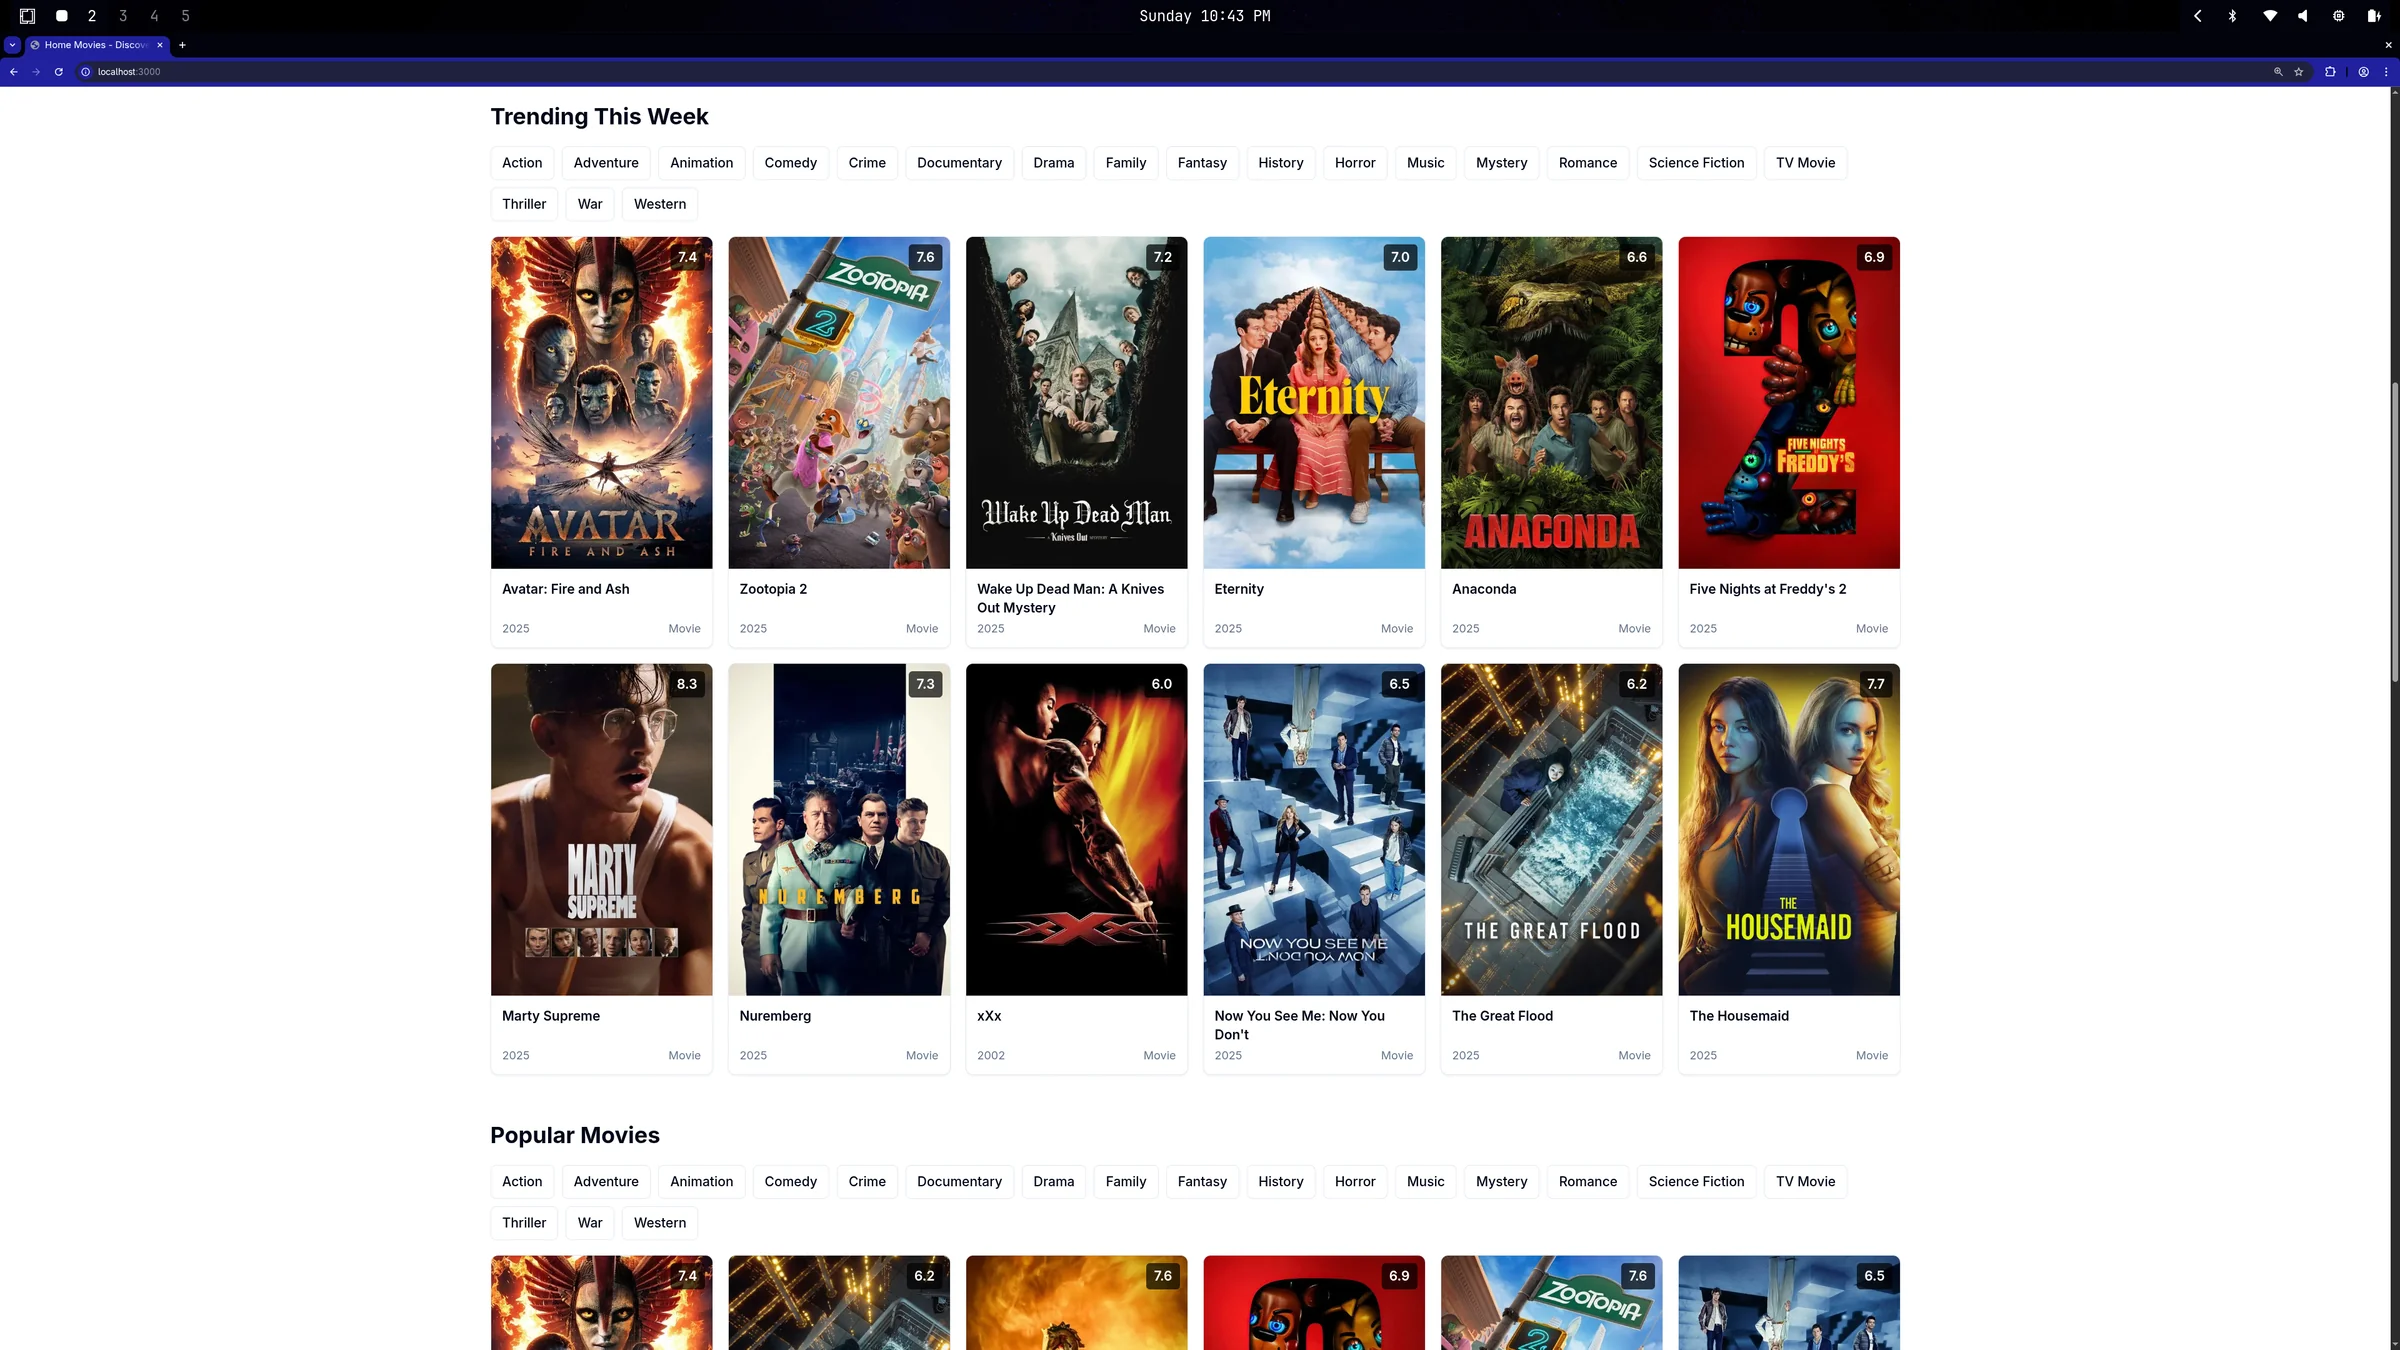Open The Housemaid movie poster

click(1789, 830)
